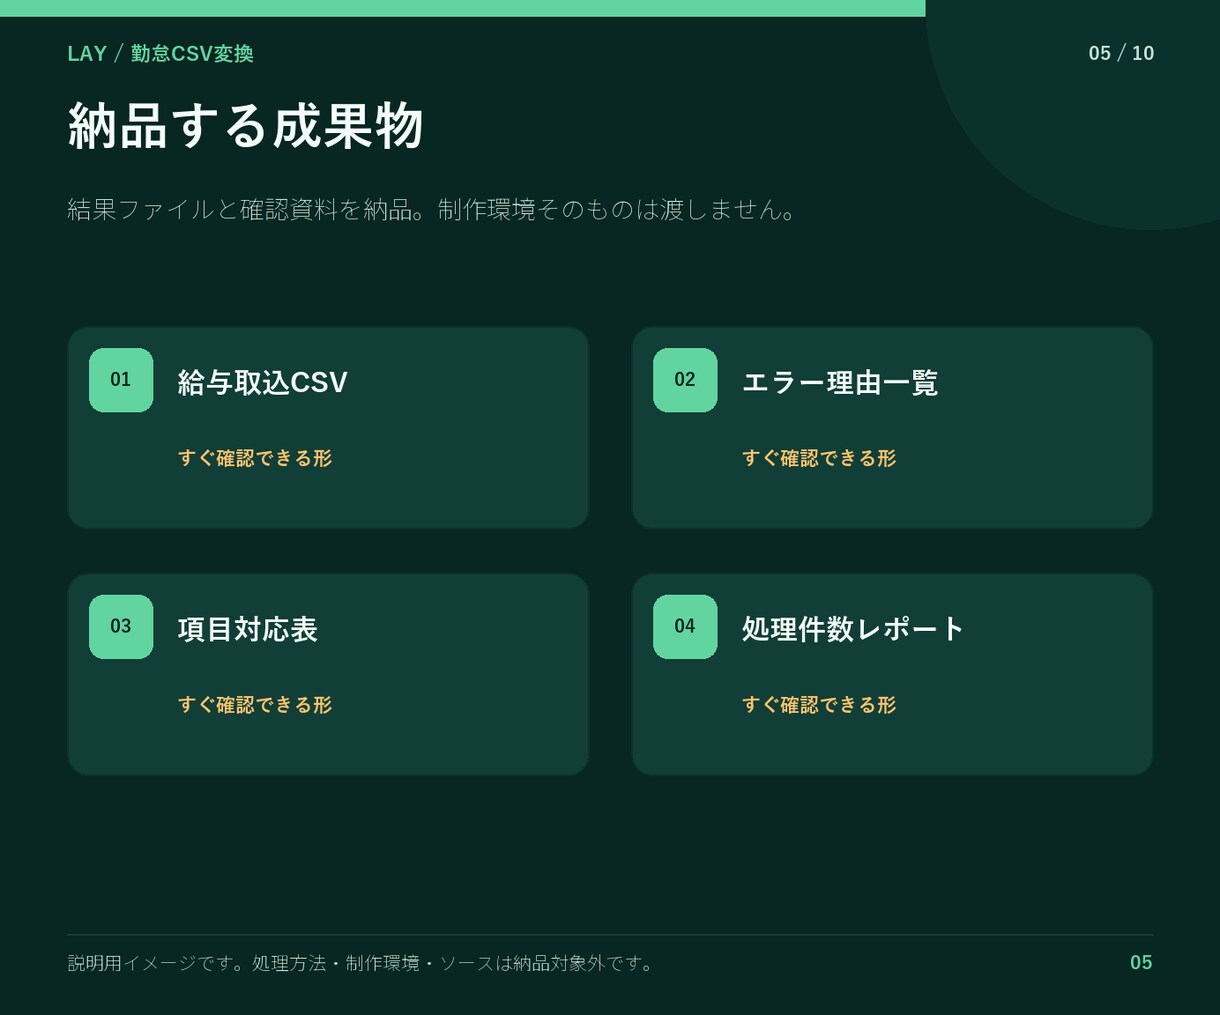1220x1015 pixels.
Task: Click the 納品する成果物 heading
Action: pyautogui.click(x=246, y=126)
